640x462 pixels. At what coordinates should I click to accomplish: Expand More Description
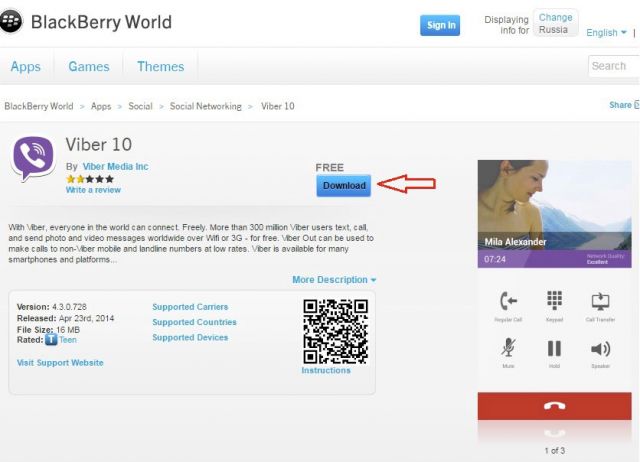[334, 280]
